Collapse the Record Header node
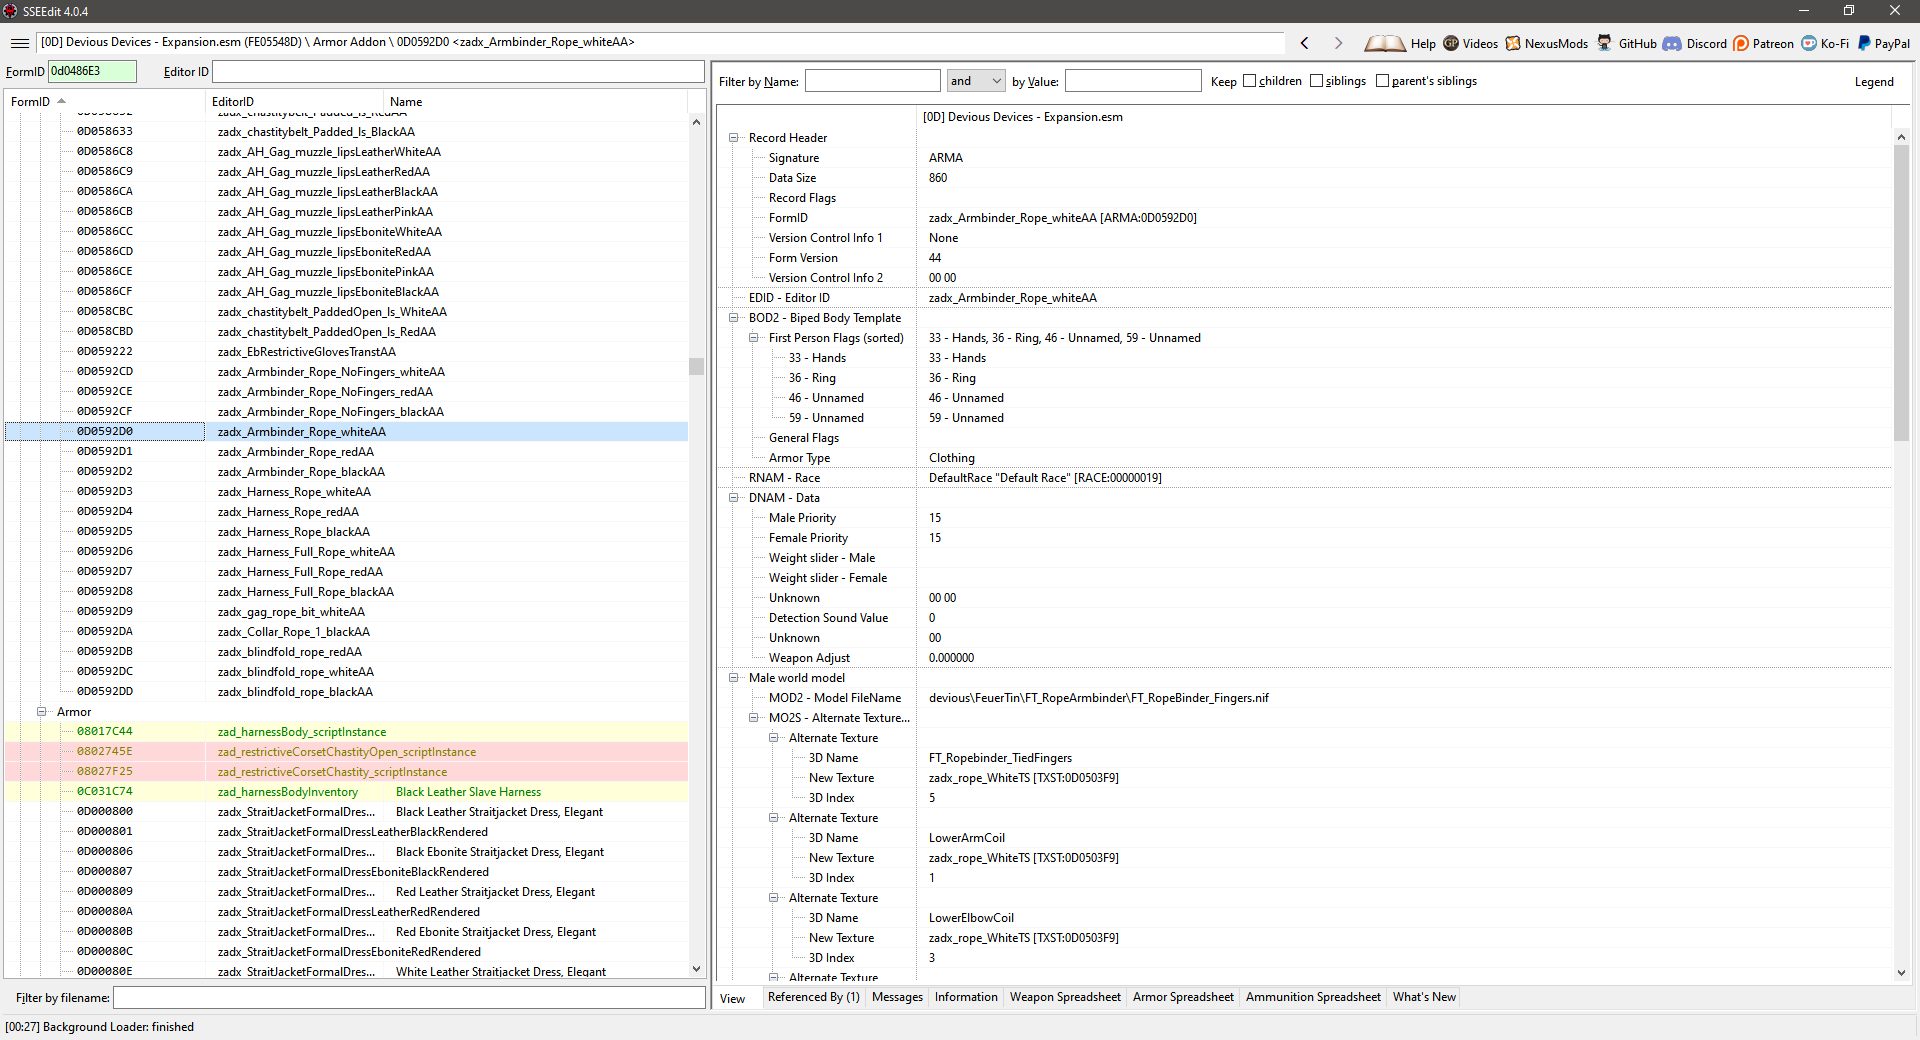 733,138
